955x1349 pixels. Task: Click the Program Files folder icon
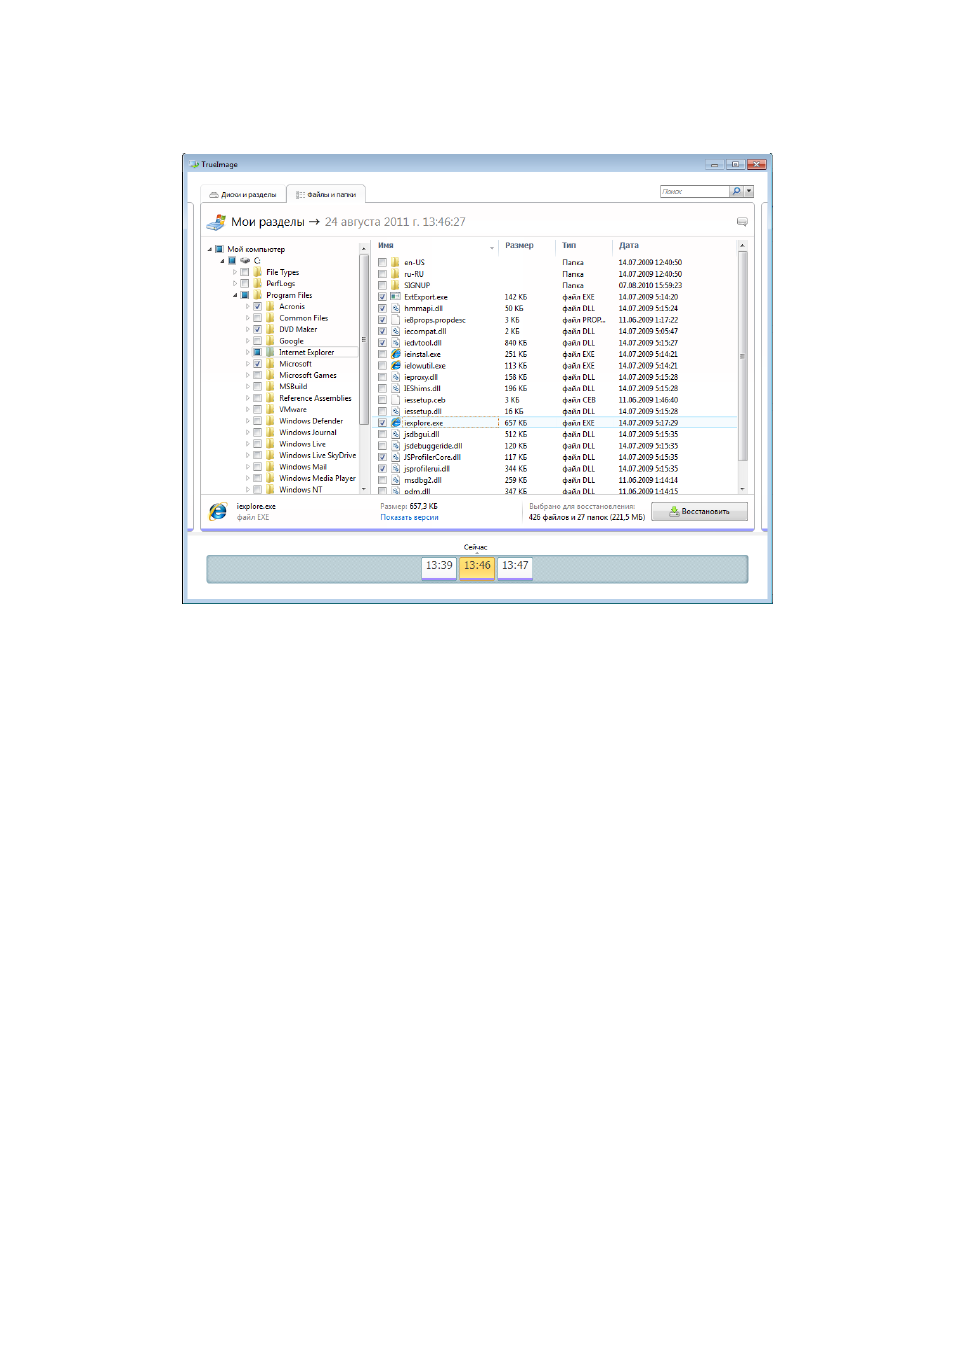click(x=258, y=295)
